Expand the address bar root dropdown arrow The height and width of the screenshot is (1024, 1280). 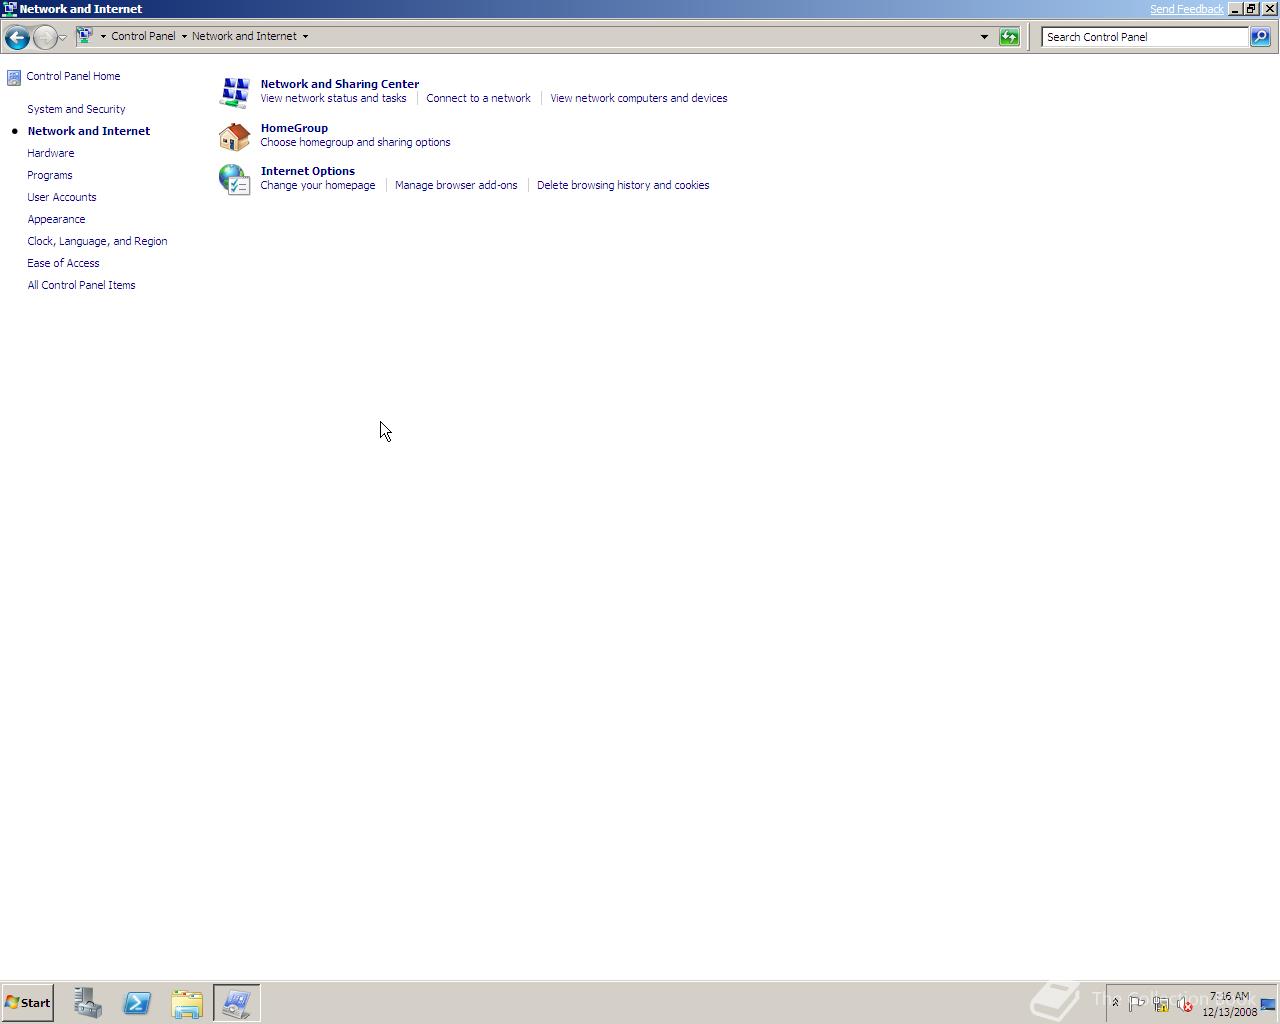coord(103,36)
